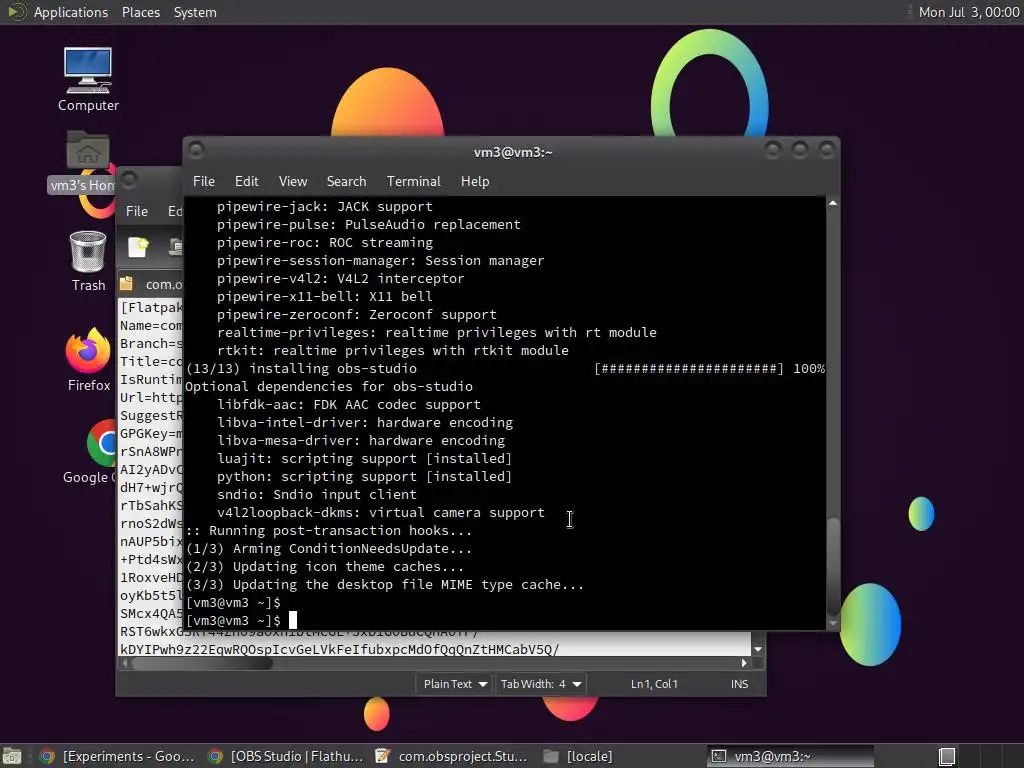Open the terminal File menu
Viewport: 1024px width, 768px height.
[x=204, y=182]
